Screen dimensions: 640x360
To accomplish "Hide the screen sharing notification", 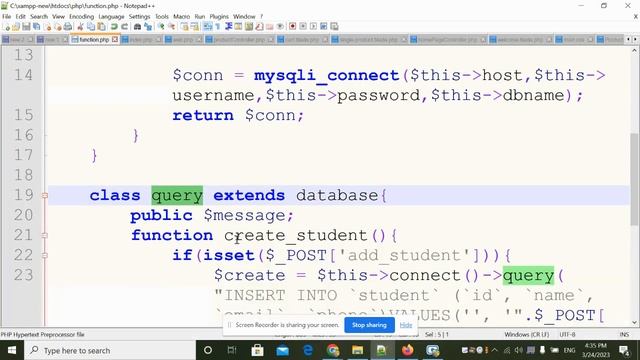I will pos(406,325).
